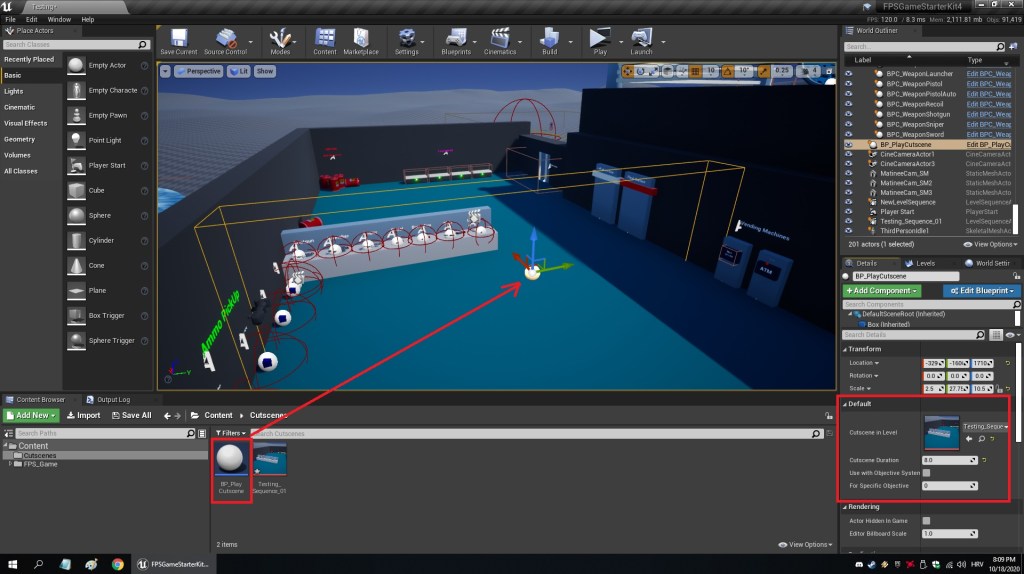Open the Cinematics toolbar icon
The width and height of the screenshot is (1024, 574).
(499, 40)
